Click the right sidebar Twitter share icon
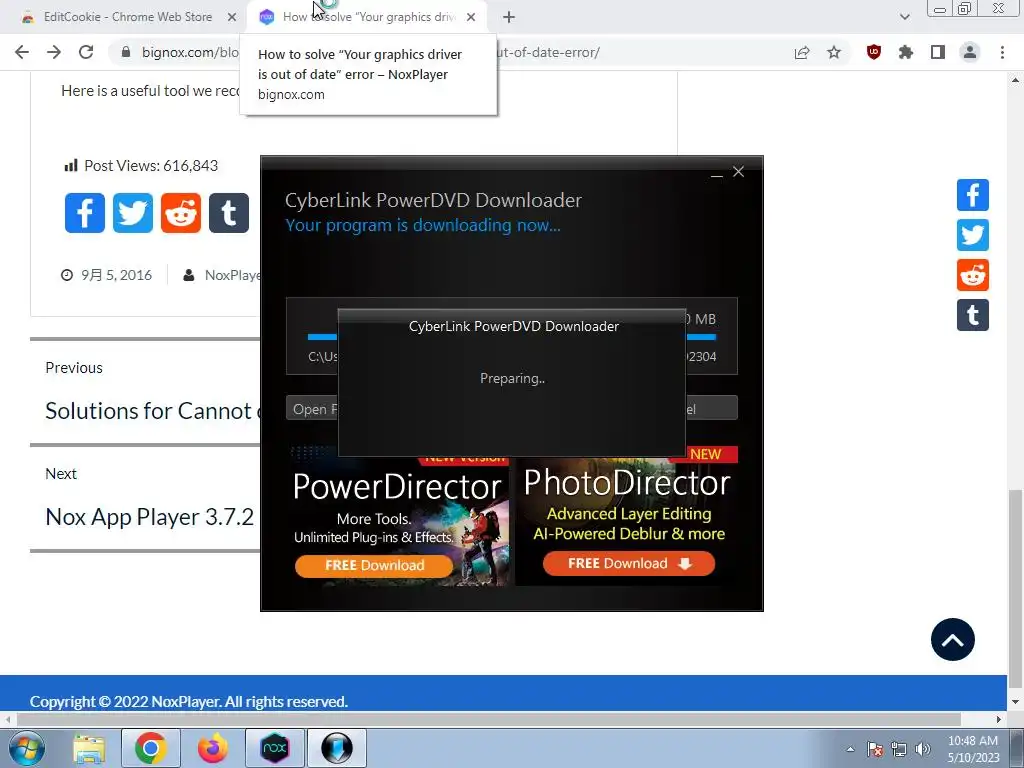The width and height of the screenshot is (1024, 768). [972, 235]
